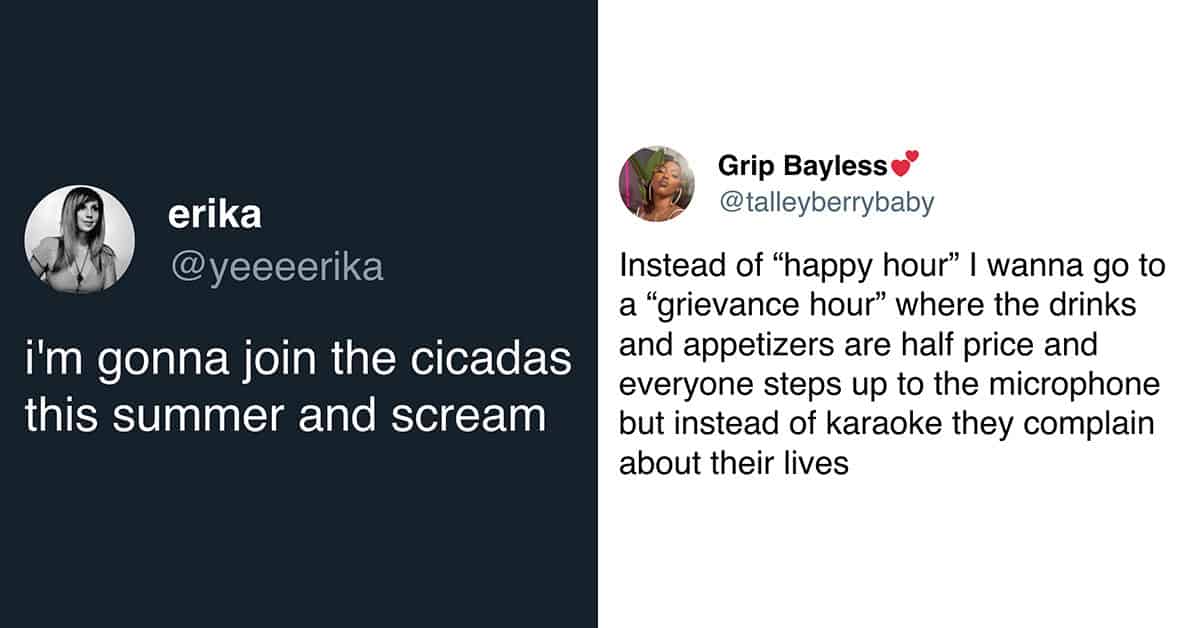Open Grip Bayless's profile picture
The height and width of the screenshot is (628, 1200).
point(656,184)
